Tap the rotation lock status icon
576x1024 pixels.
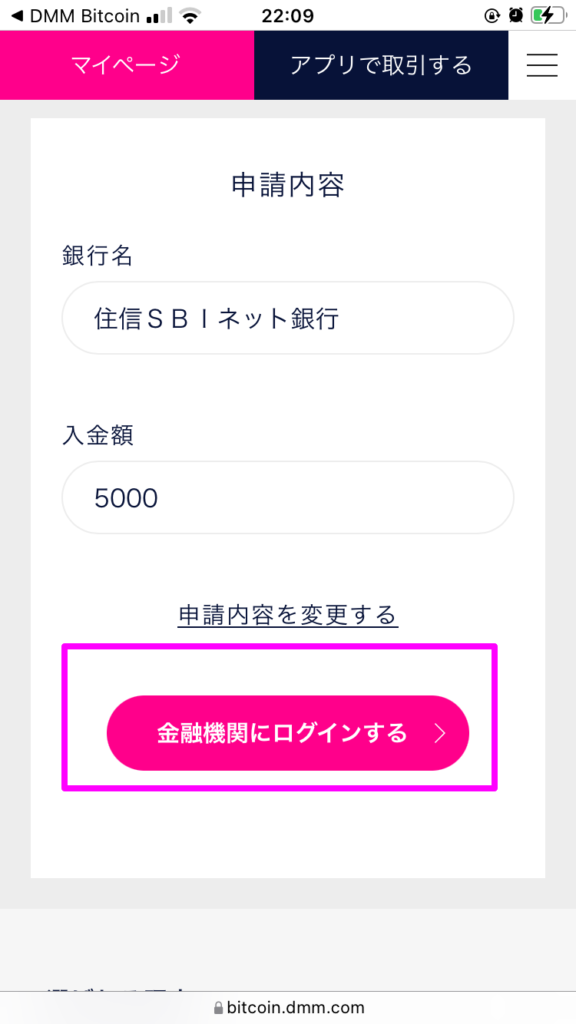coord(492,15)
